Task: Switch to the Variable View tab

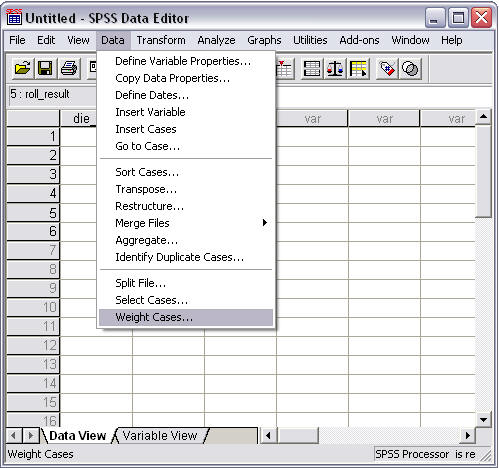Action: click(x=160, y=436)
